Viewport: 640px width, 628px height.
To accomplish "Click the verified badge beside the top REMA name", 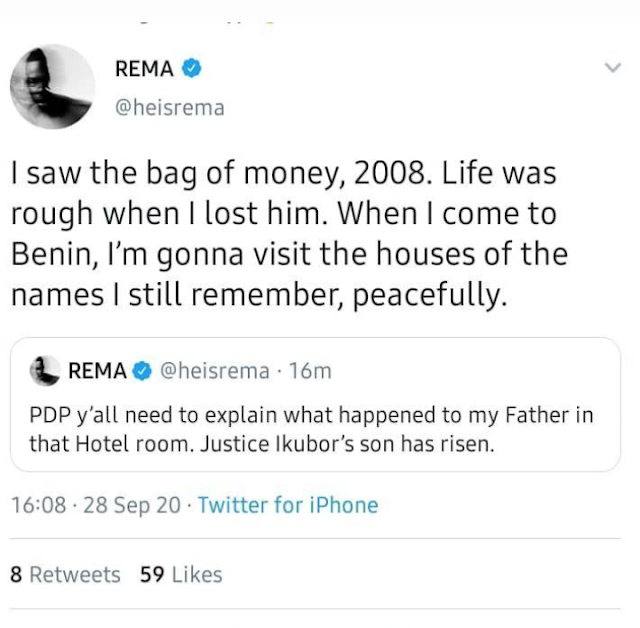I will (192, 69).
